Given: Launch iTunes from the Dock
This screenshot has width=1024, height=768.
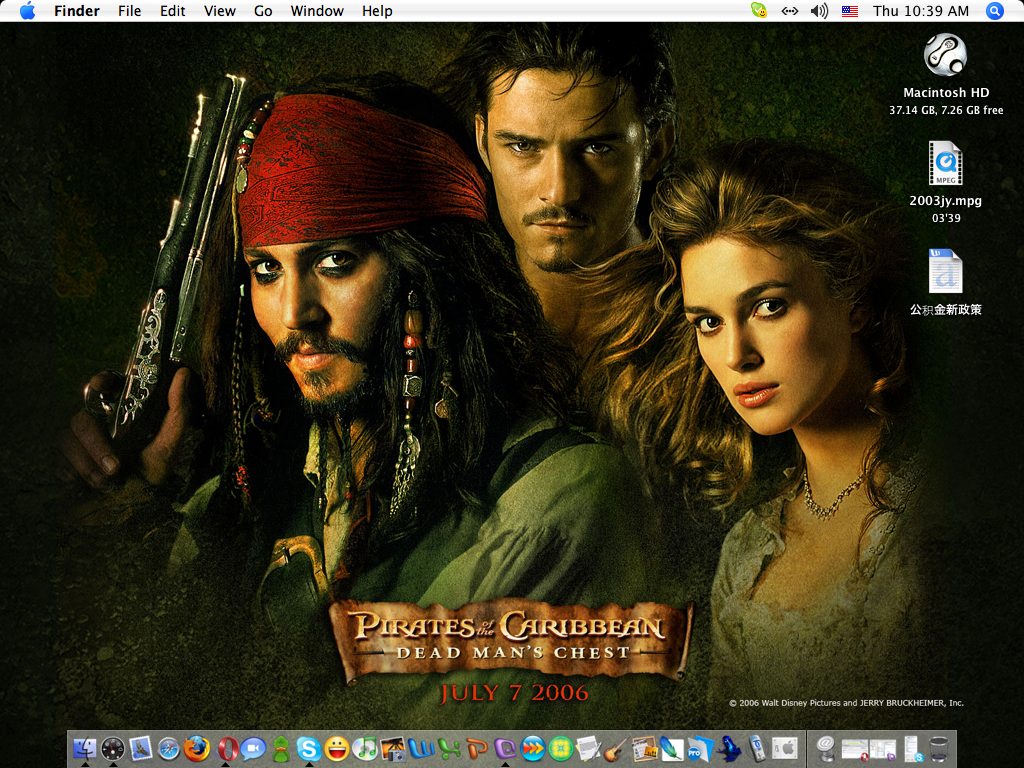Looking at the screenshot, I should click(365, 748).
